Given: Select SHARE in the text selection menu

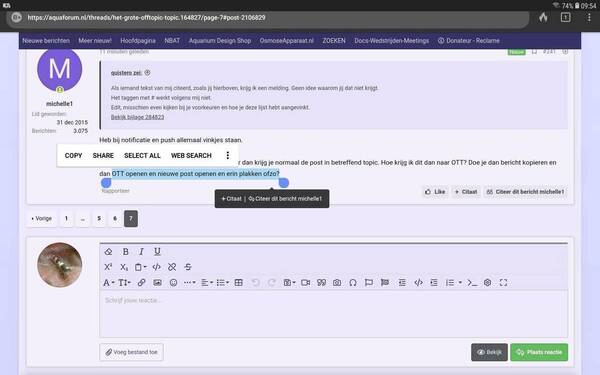Looking at the screenshot, I should (103, 155).
